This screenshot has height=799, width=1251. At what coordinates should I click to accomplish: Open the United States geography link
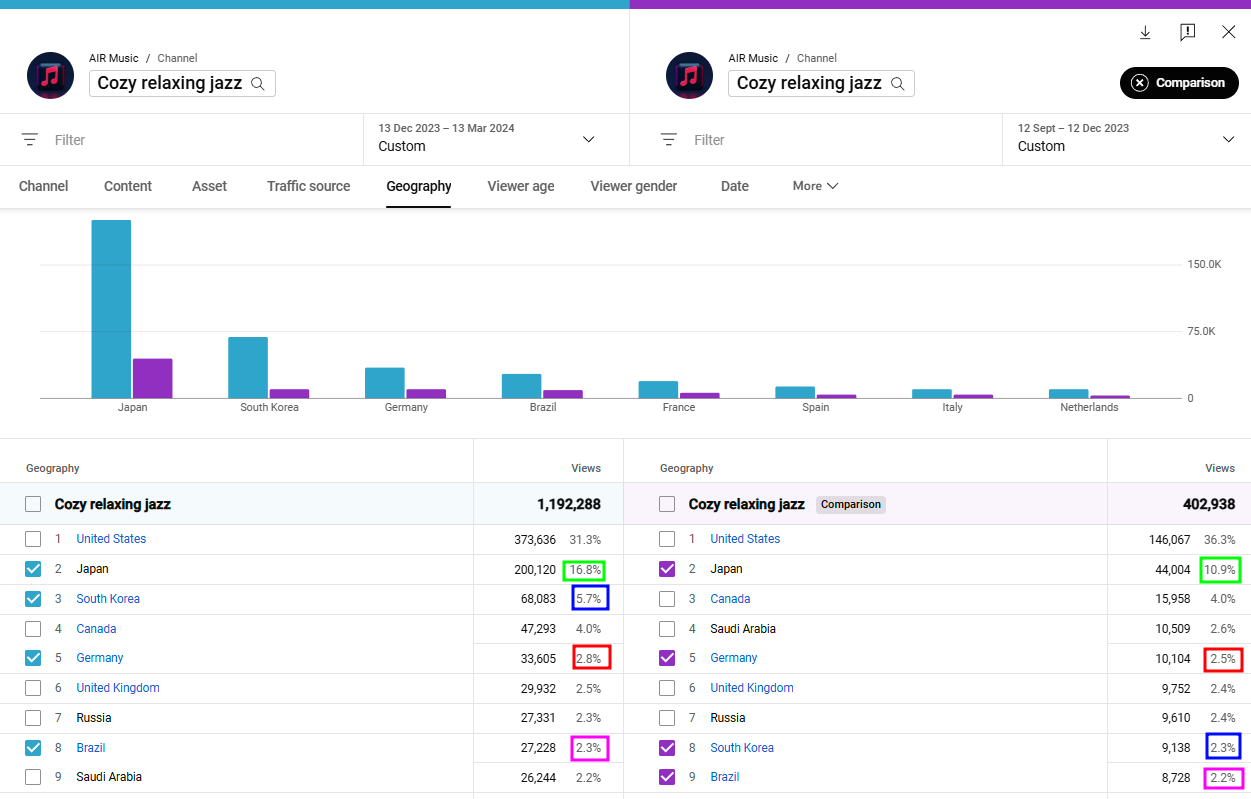pyautogui.click(x=111, y=538)
